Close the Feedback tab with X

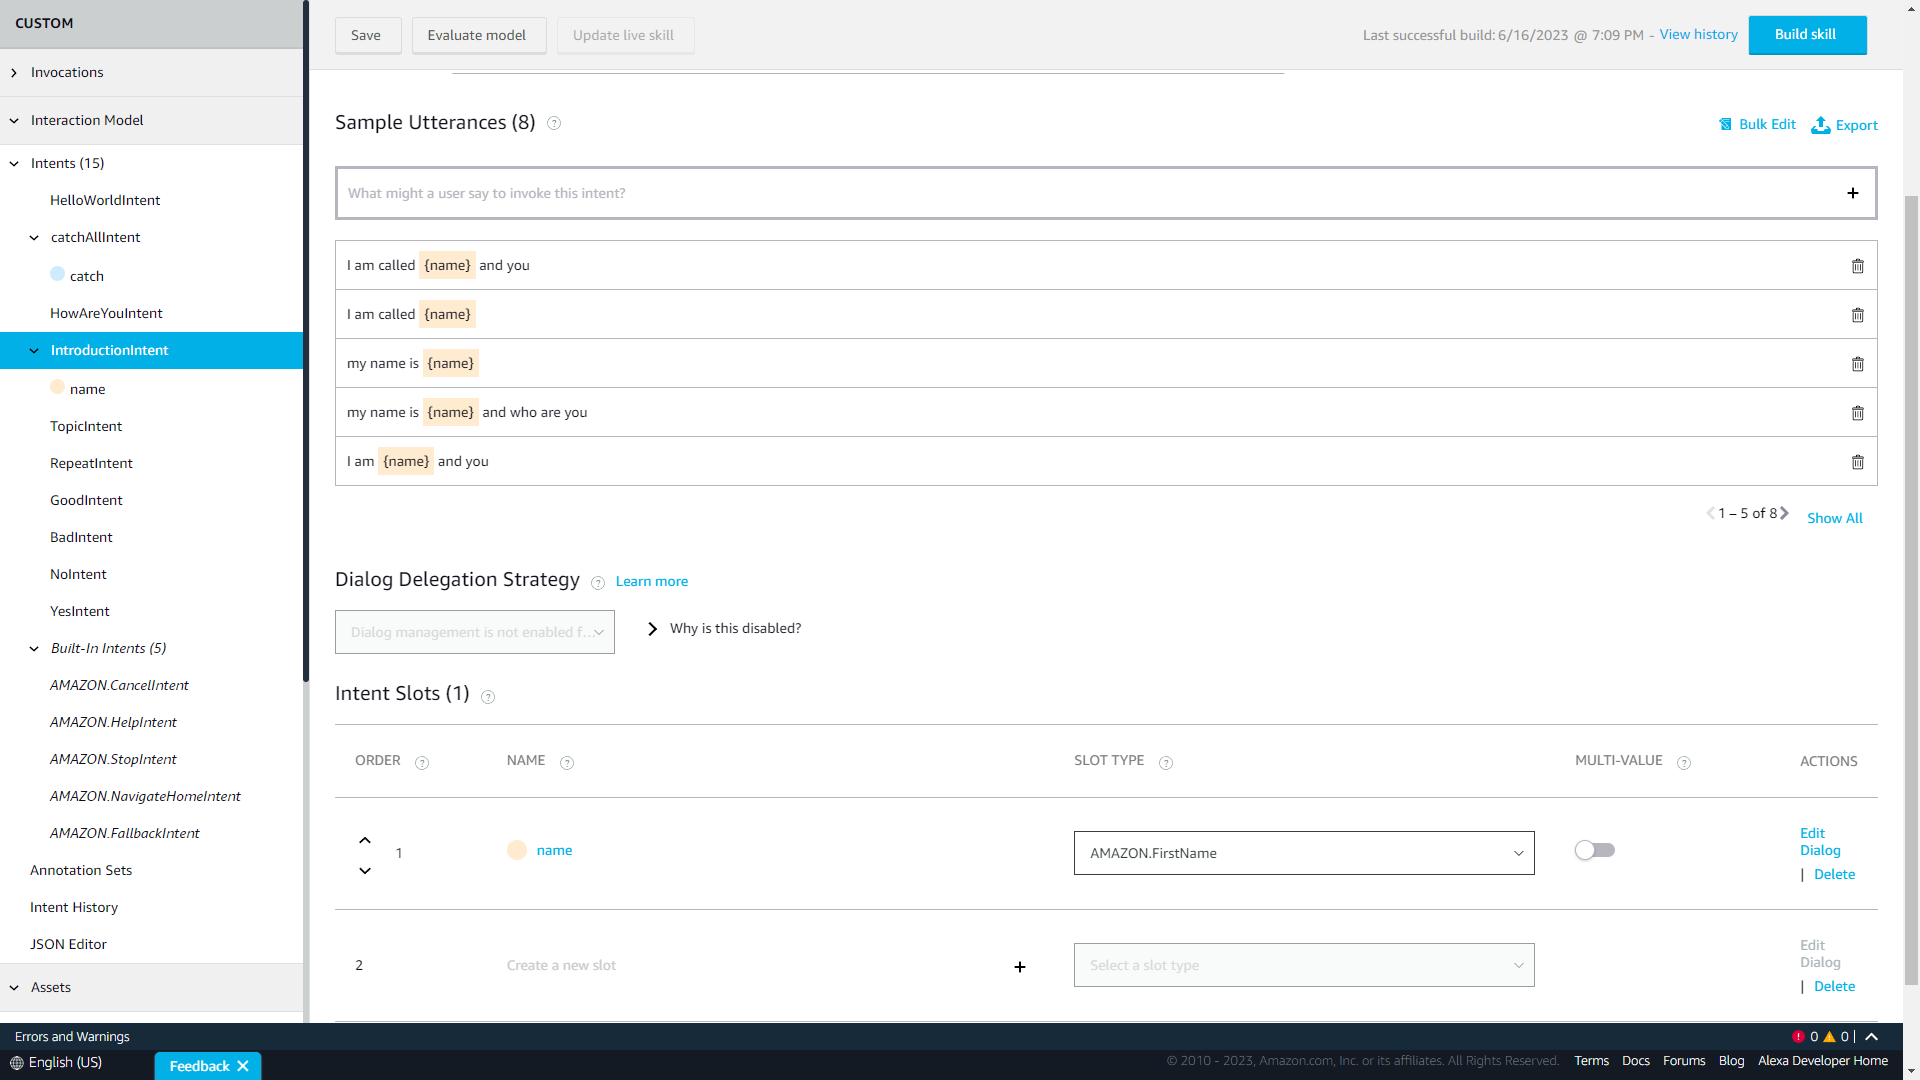coord(243,1066)
